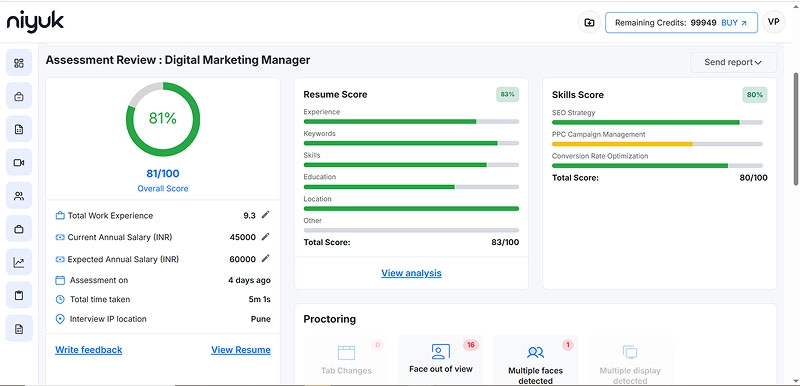
Task: Click the 81% overall score ring
Action: tap(163, 119)
